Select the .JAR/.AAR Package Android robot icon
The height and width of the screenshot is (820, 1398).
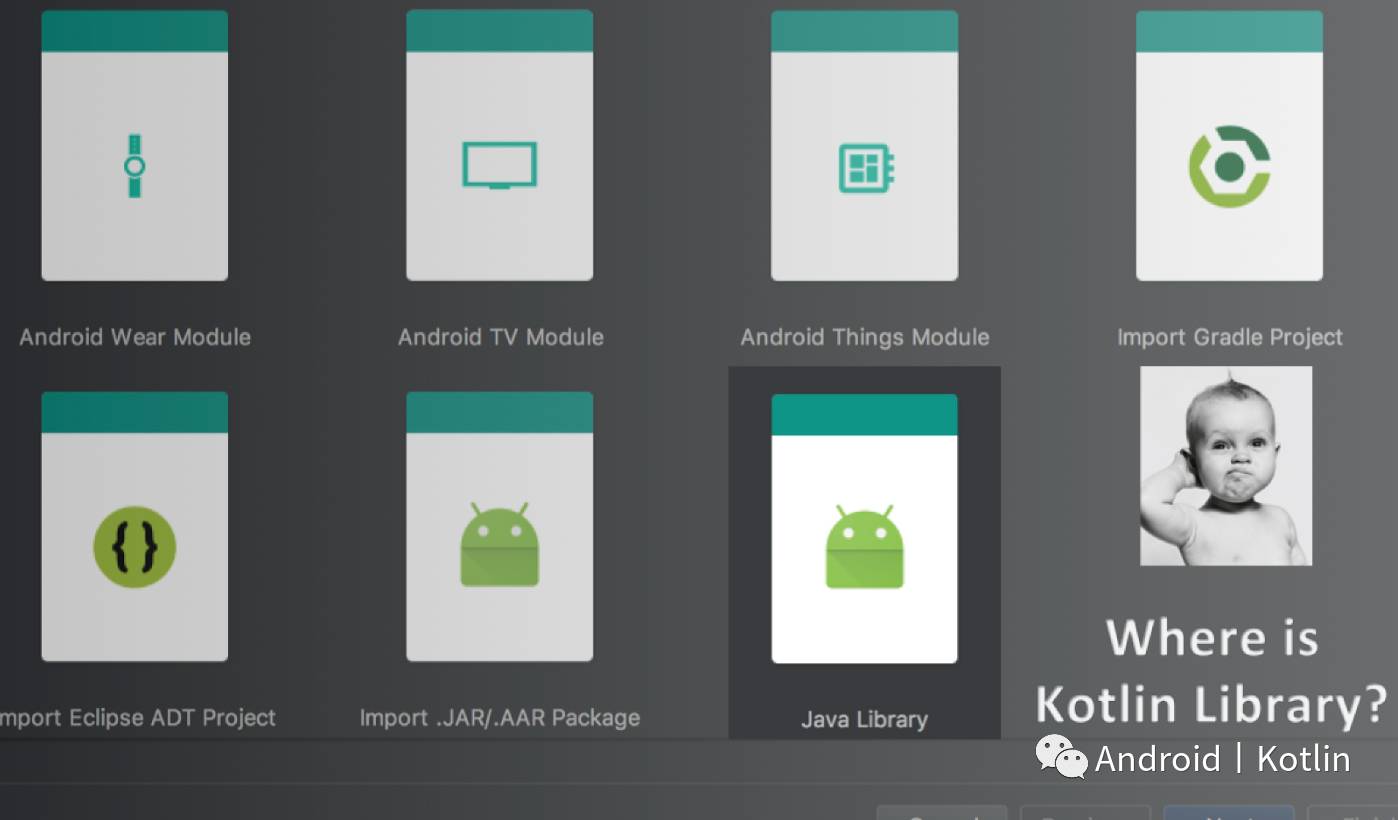pyautogui.click(x=500, y=546)
